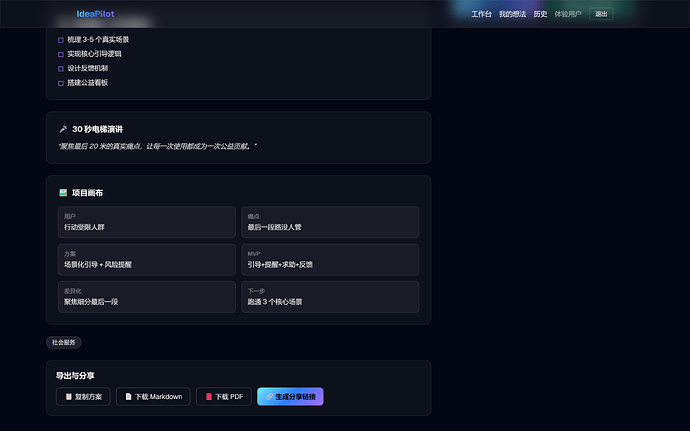This screenshot has width=690, height=431.
Task: Click 下载 Markdown button
Action: point(153,397)
